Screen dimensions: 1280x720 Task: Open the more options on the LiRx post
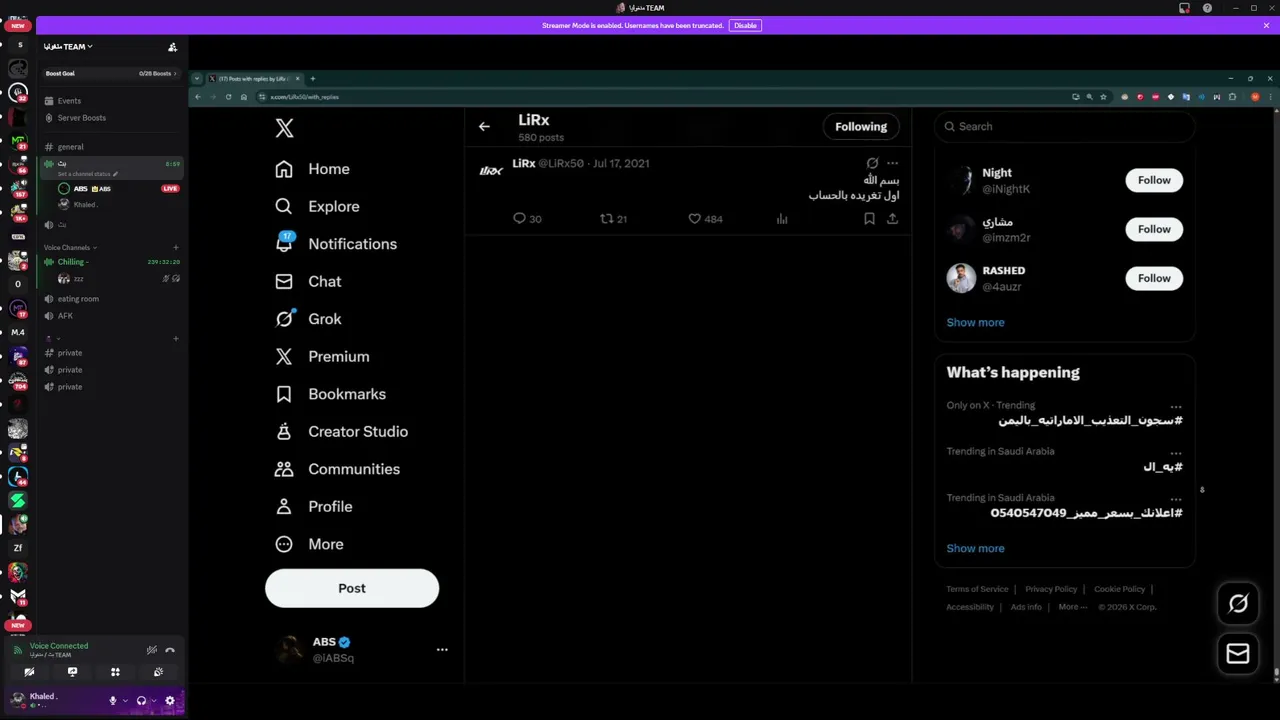click(x=892, y=163)
